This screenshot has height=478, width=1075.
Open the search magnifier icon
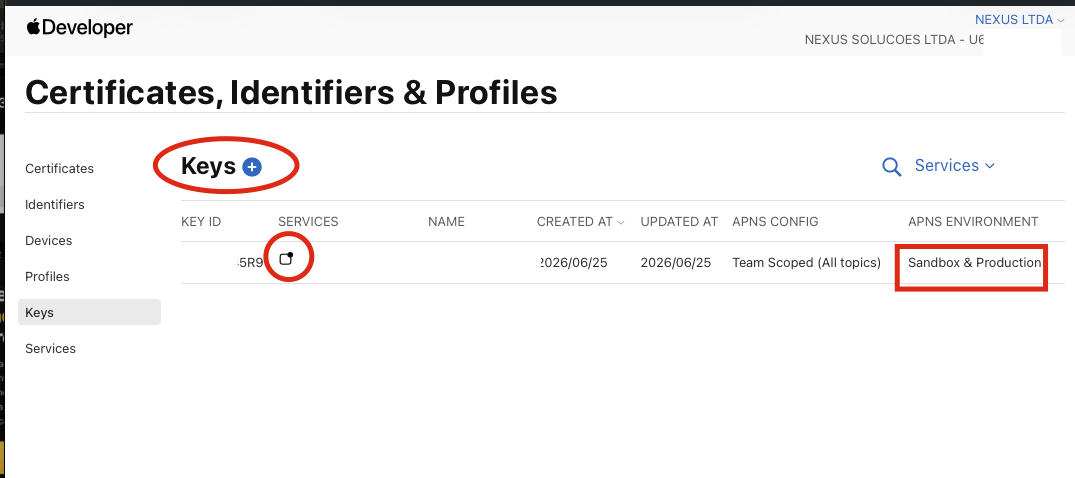(891, 167)
